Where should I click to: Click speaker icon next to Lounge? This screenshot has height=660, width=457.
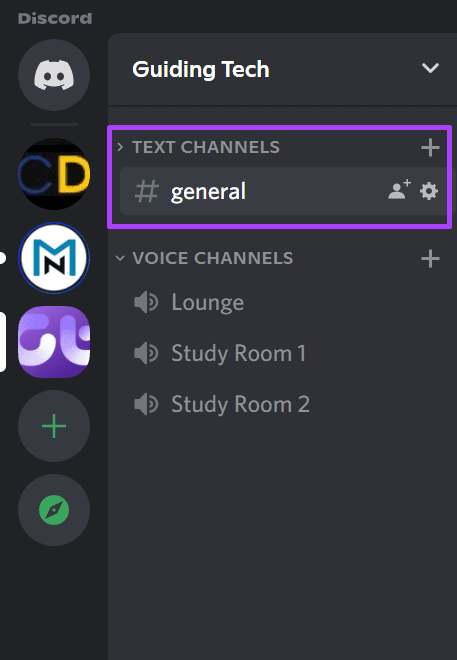coord(146,302)
